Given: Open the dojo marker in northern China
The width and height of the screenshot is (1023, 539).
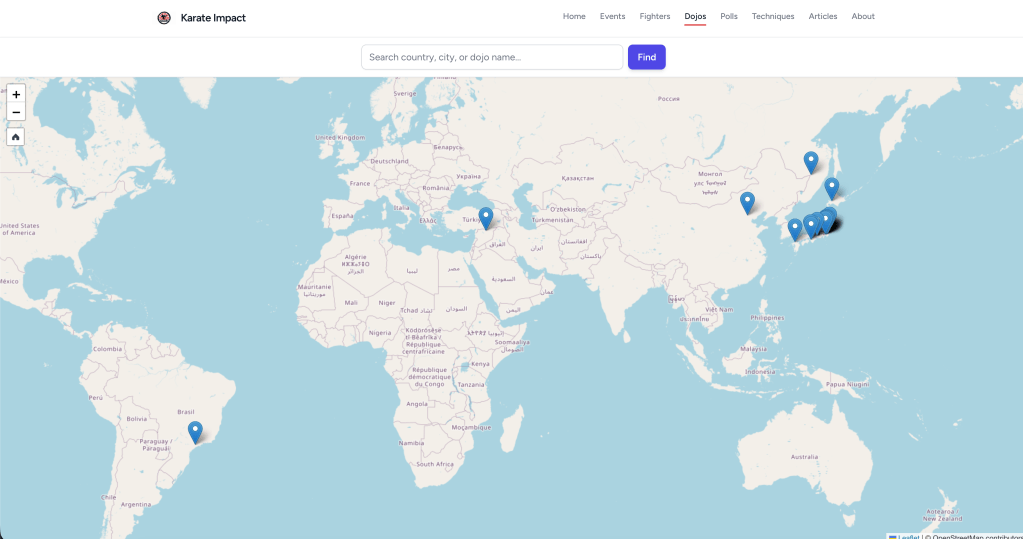Looking at the screenshot, I should click(x=747, y=202).
